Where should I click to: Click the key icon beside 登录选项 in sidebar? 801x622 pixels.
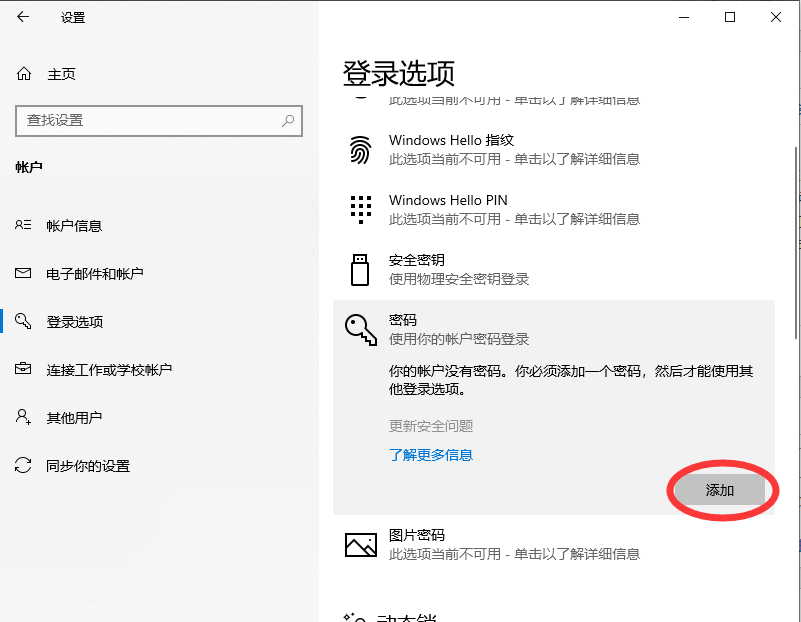click(23, 321)
